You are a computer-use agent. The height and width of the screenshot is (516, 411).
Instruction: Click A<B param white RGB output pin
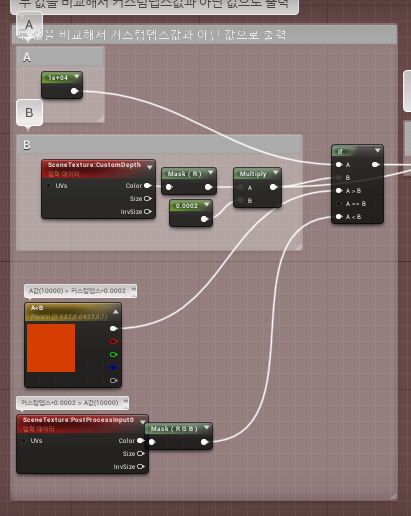pos(113,329)
